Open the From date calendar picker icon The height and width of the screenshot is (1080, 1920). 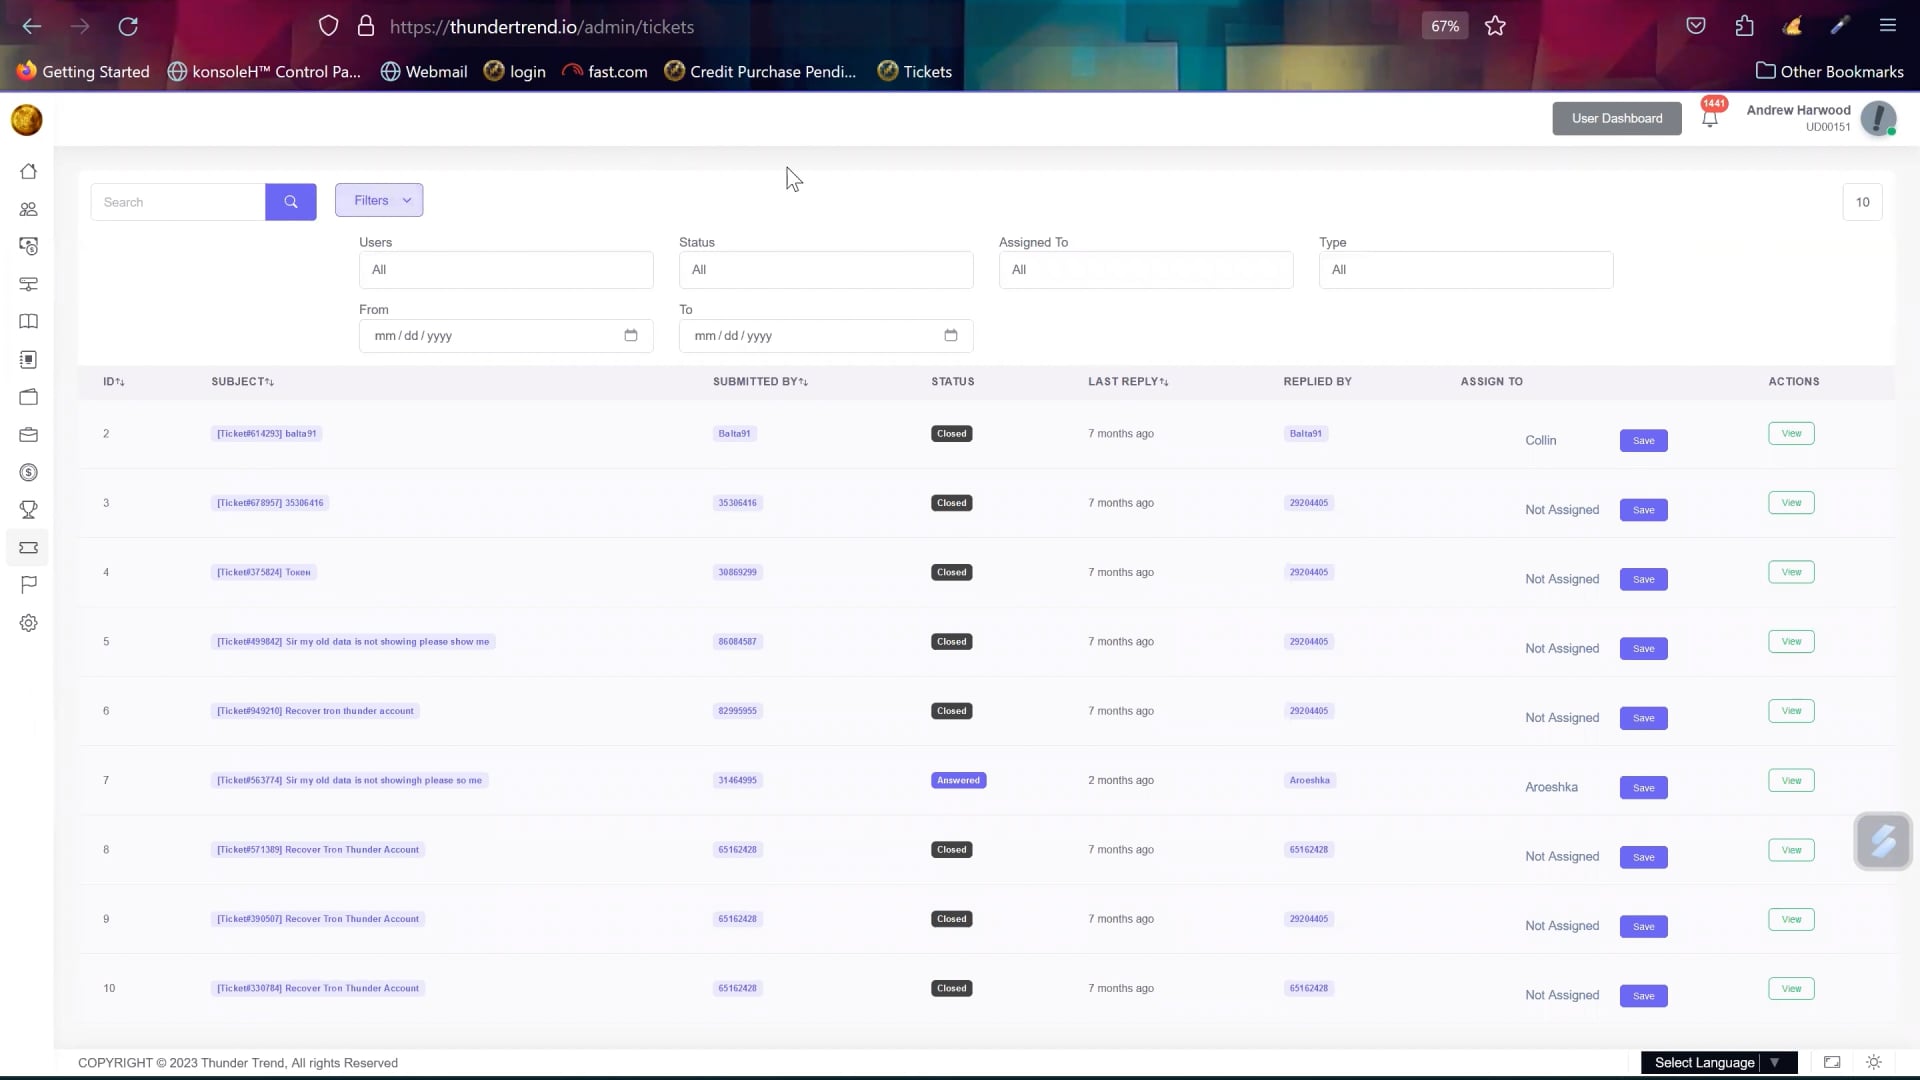click(631, 335)
